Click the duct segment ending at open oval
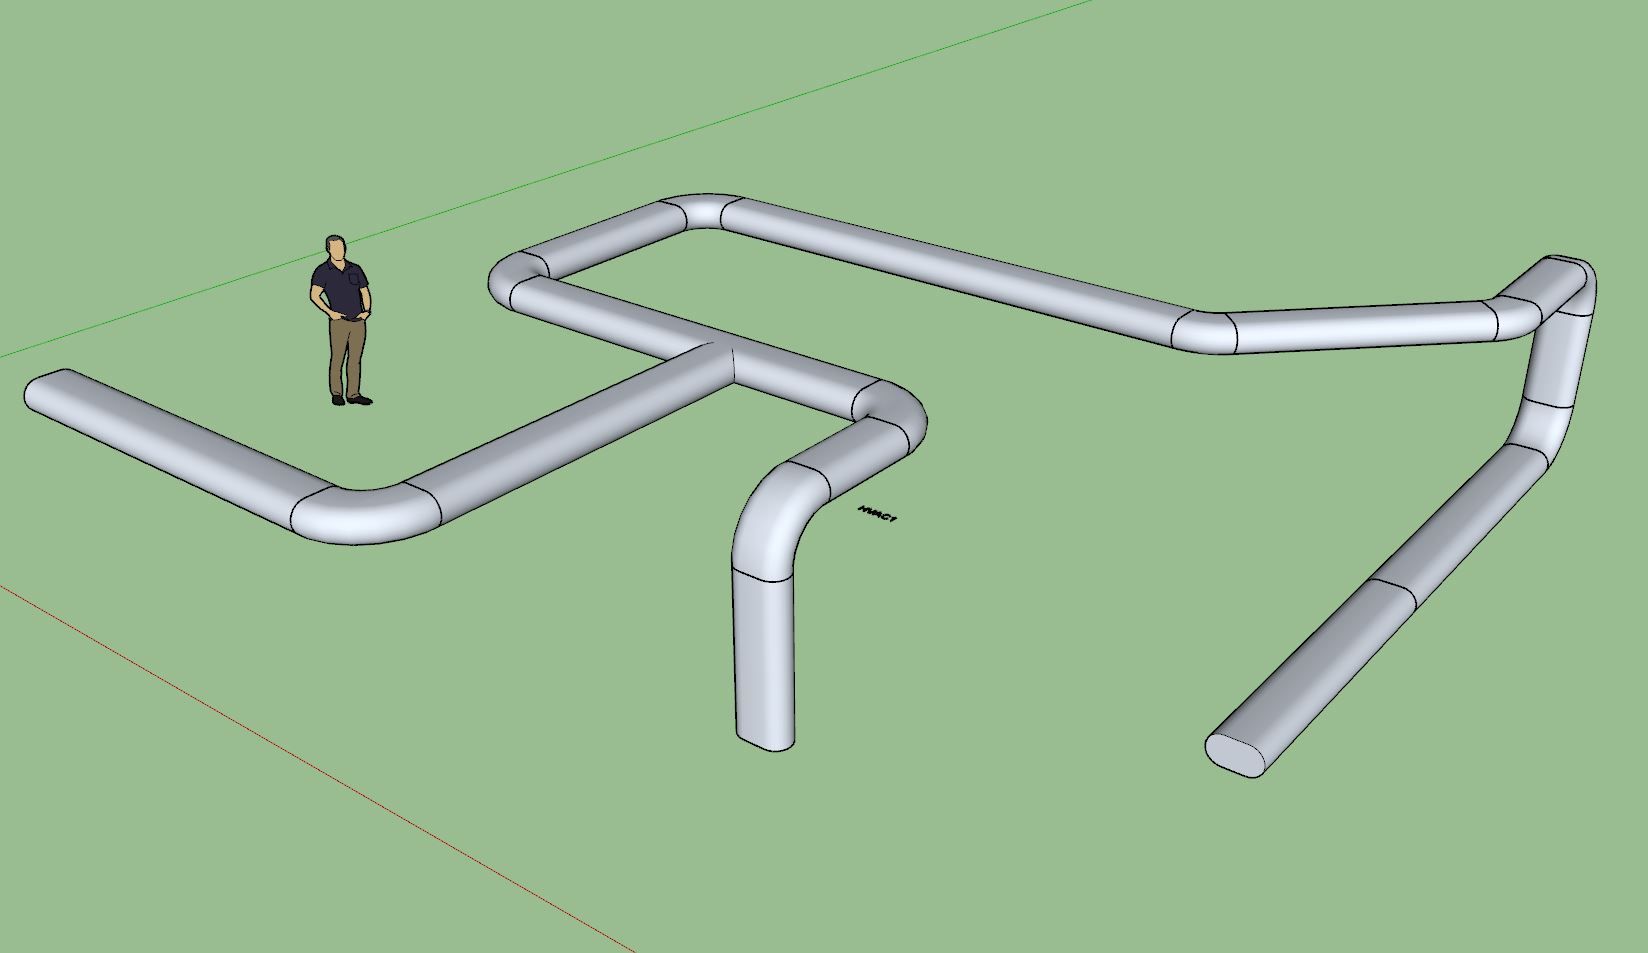Viewport: 1648px width, 953px height. 1310,680
